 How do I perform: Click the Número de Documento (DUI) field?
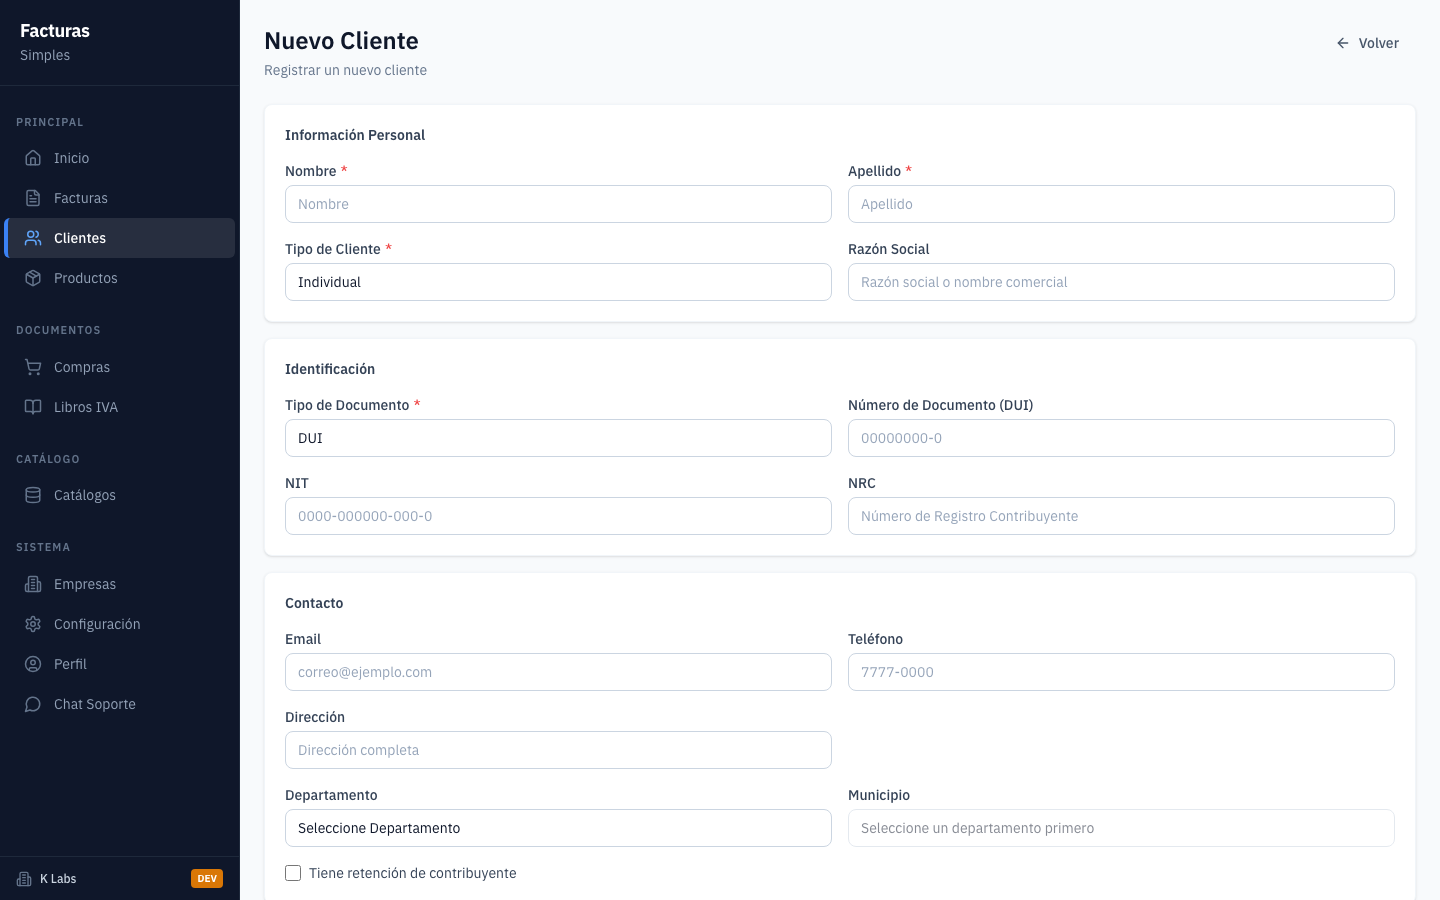(1121, 438)
